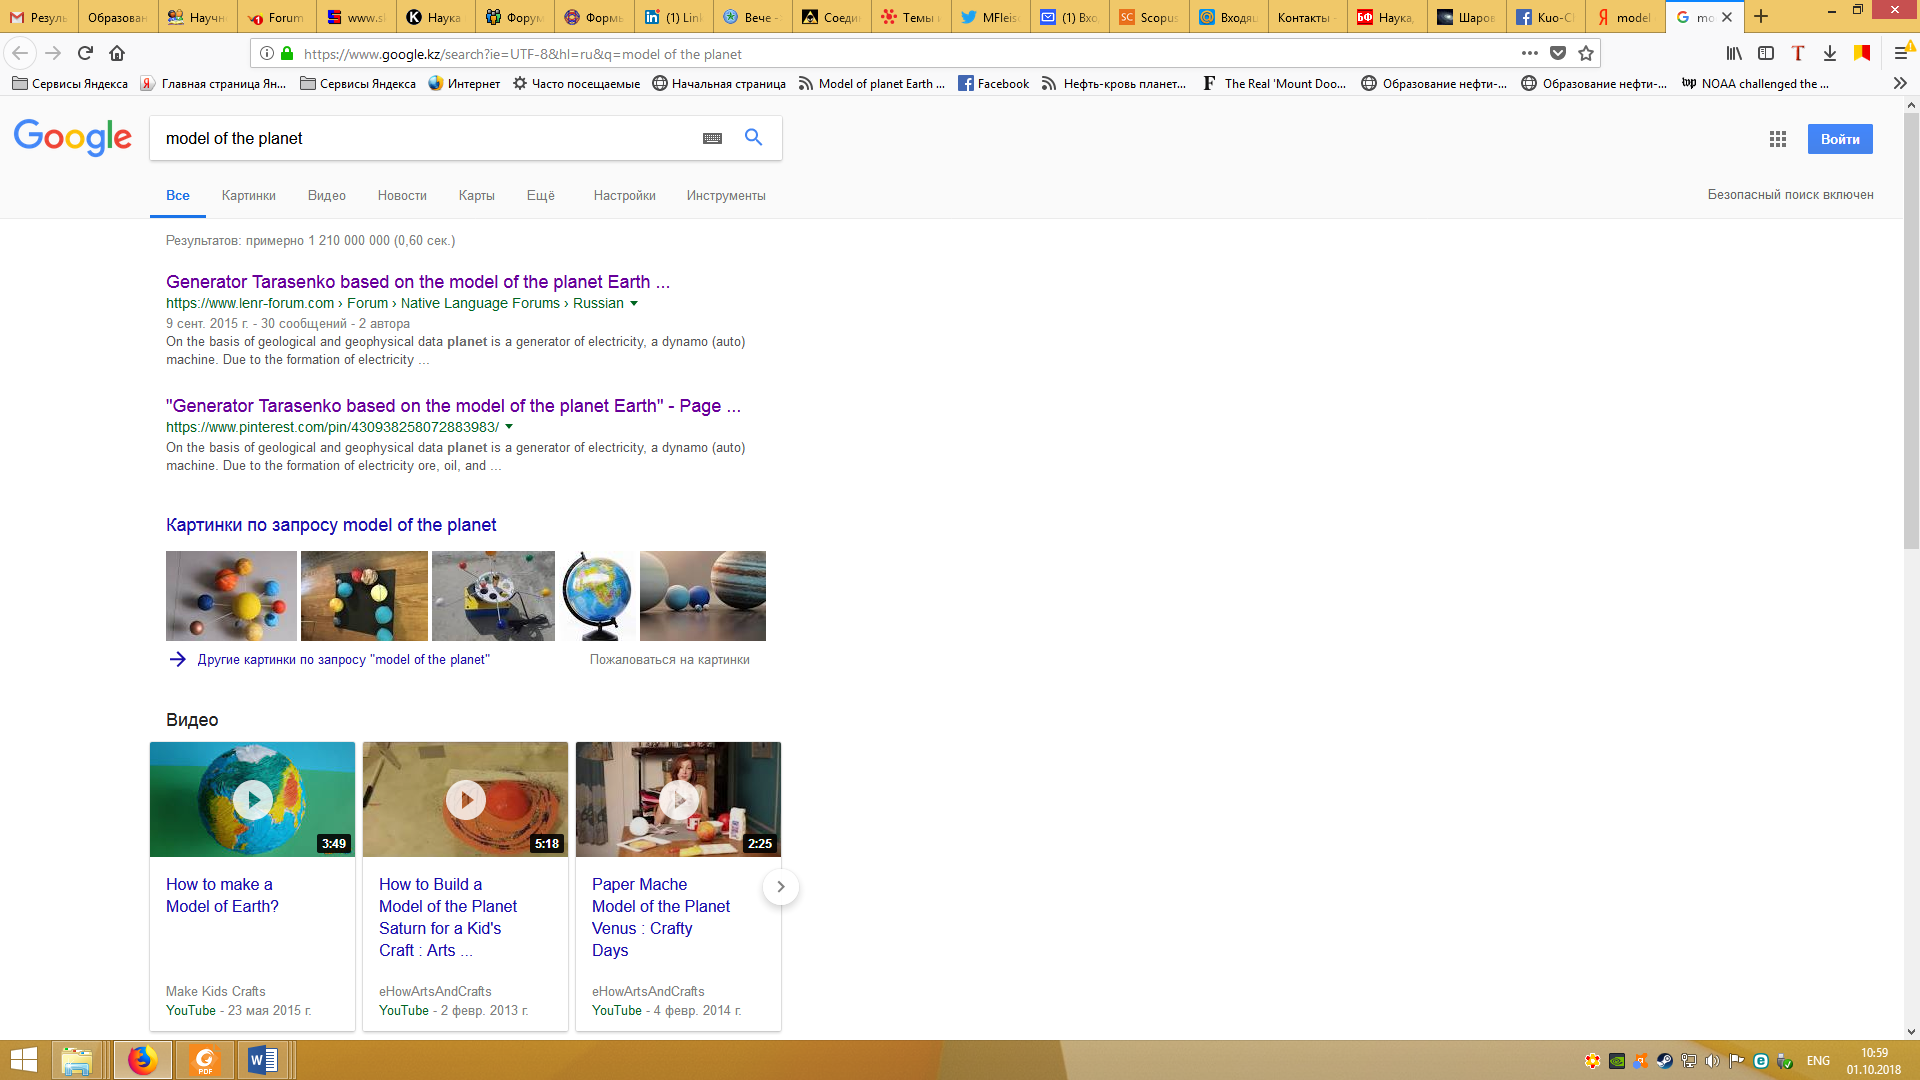Image resolution: width=1920 pixels, height=1080 pixels.
Task: Play the How to make a Model of Earth video
Action: click(x=252, y=799)
